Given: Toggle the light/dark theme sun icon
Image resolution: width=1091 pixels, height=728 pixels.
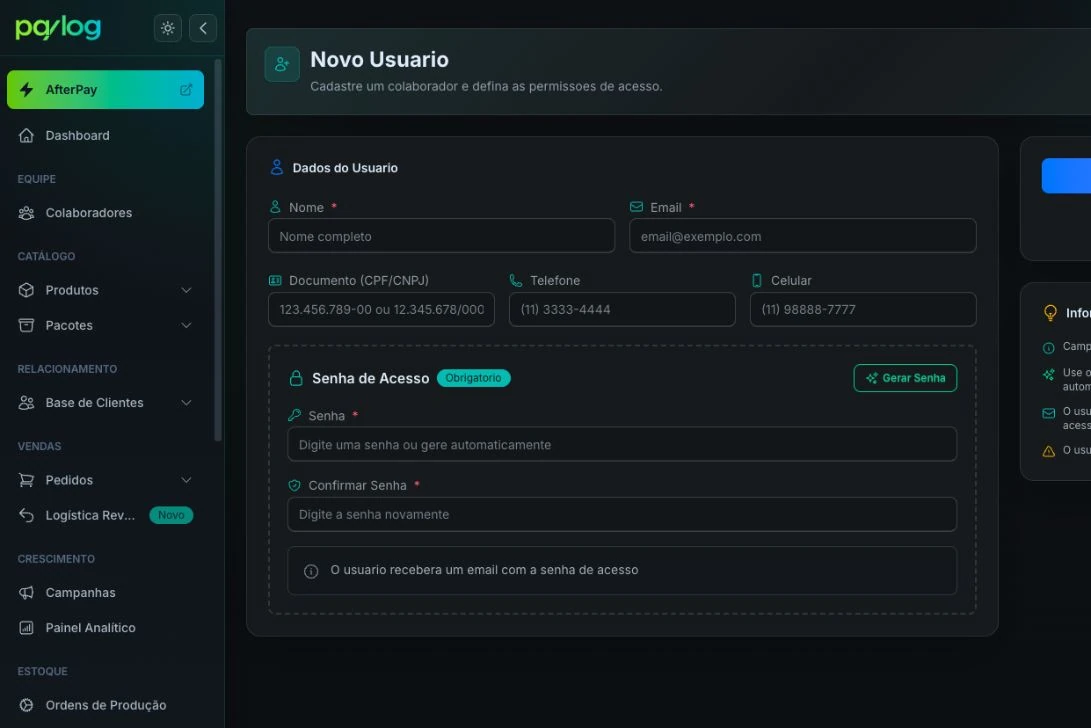Looking at the screenshot, I should tap(168, 28).
